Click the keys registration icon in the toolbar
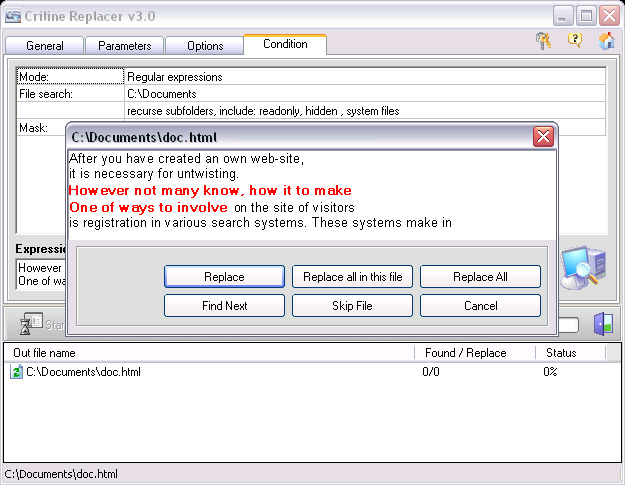 [x=543, y=41]
